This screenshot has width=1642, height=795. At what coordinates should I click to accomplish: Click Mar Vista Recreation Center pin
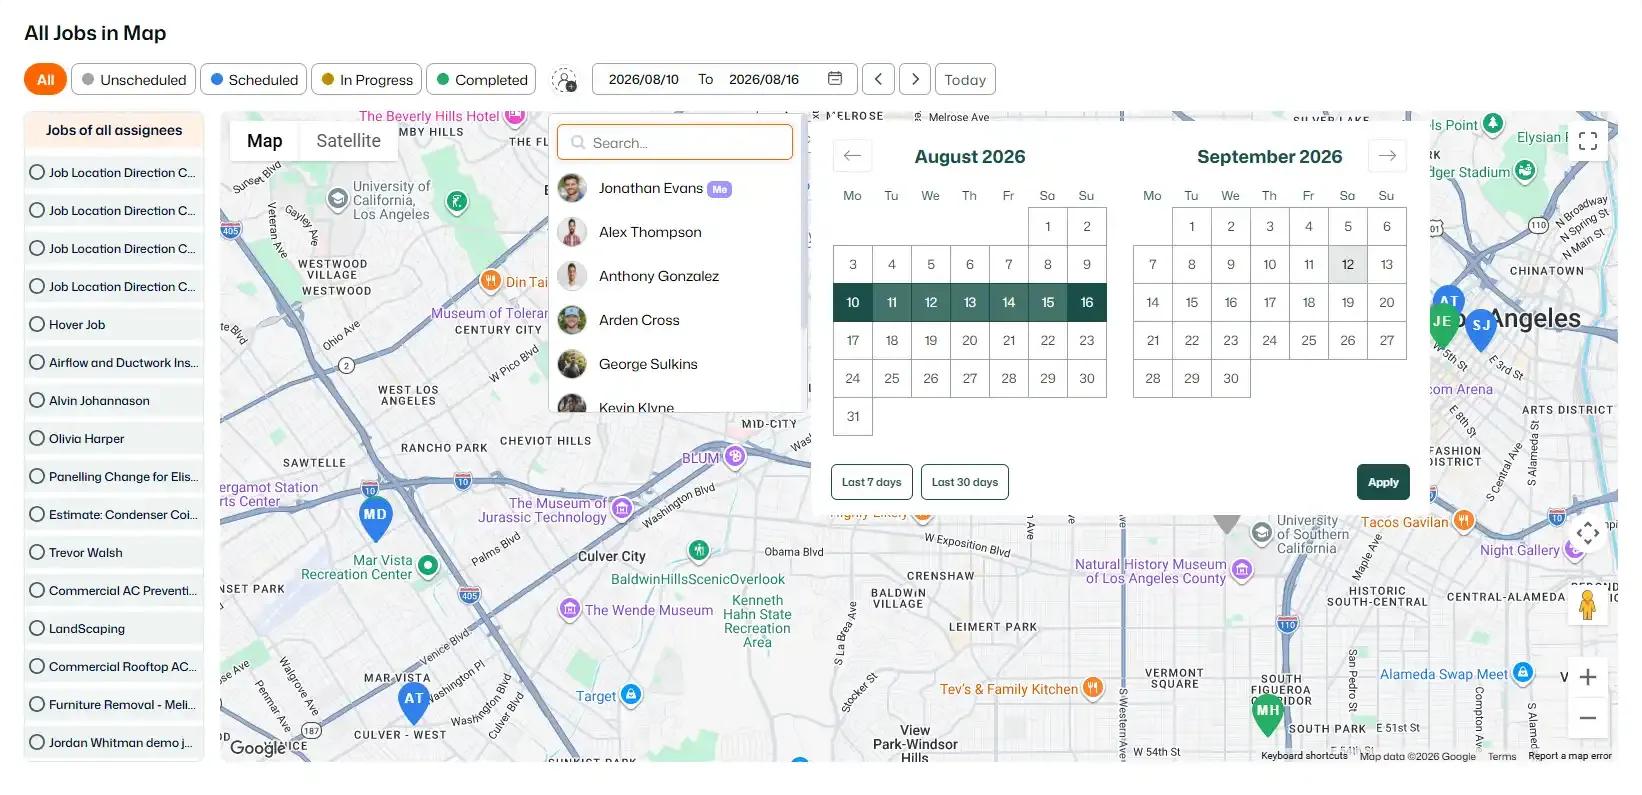(428, 566)
